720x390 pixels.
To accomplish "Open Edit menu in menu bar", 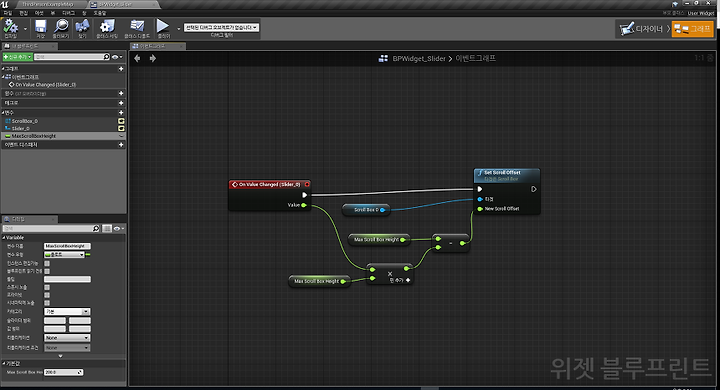I will [23, 13].
